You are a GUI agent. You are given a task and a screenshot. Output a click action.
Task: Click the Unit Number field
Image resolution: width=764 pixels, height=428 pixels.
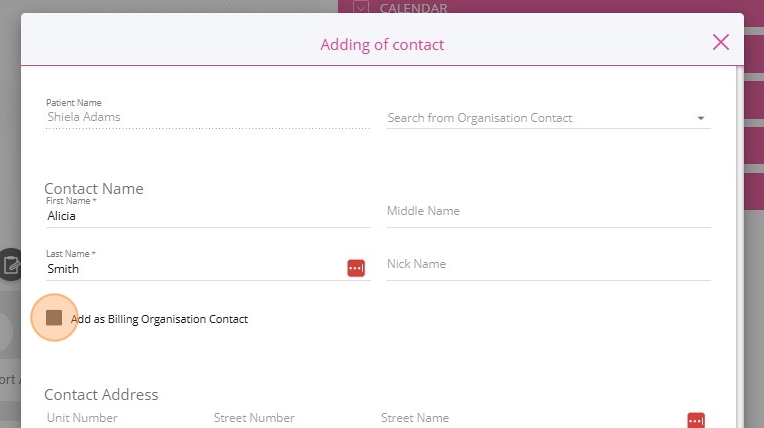pos(120,418)
